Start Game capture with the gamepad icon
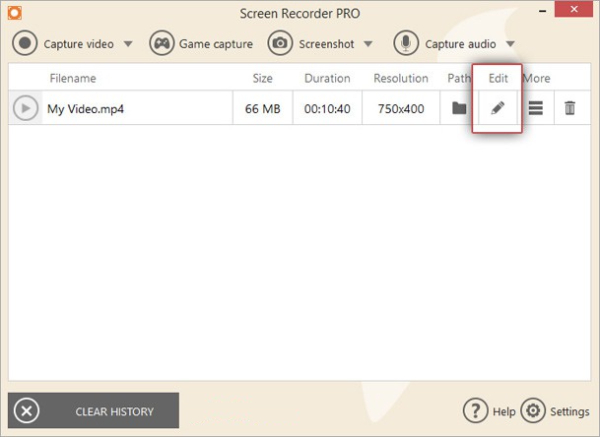The width and height of the screenshot is (600, 437). 161,43
